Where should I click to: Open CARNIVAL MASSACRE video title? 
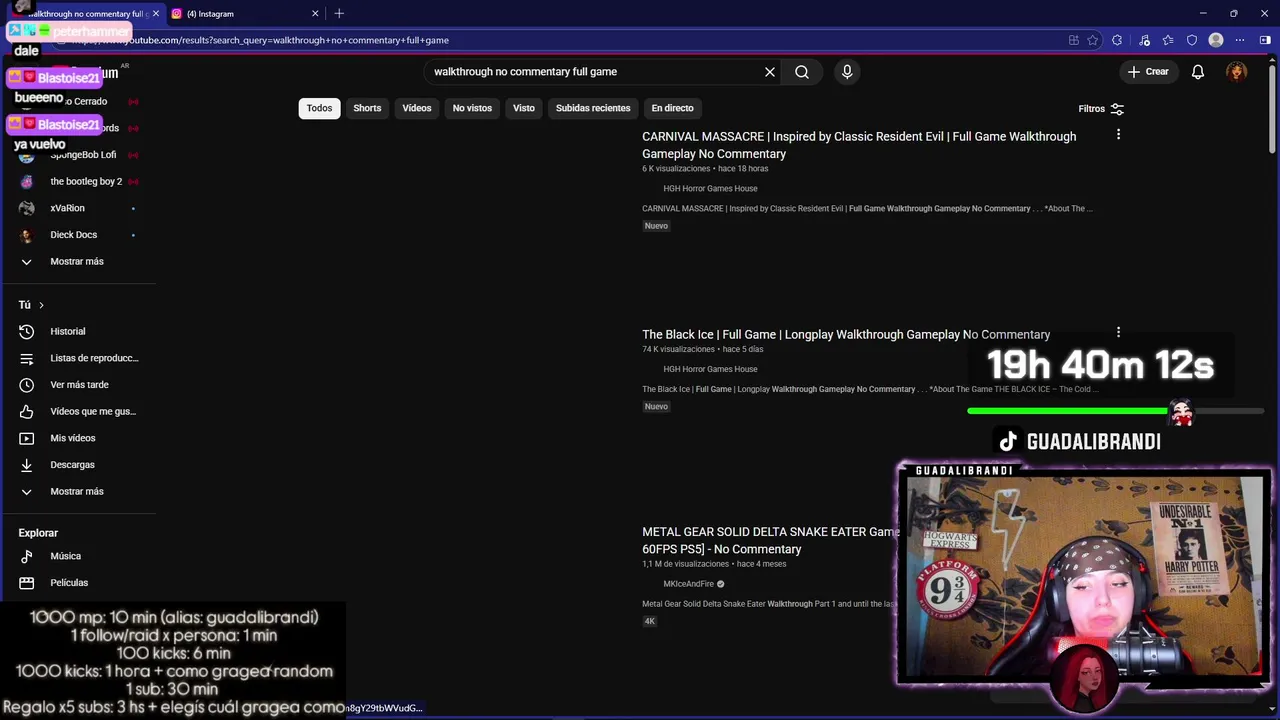click(x=859, y=145)
